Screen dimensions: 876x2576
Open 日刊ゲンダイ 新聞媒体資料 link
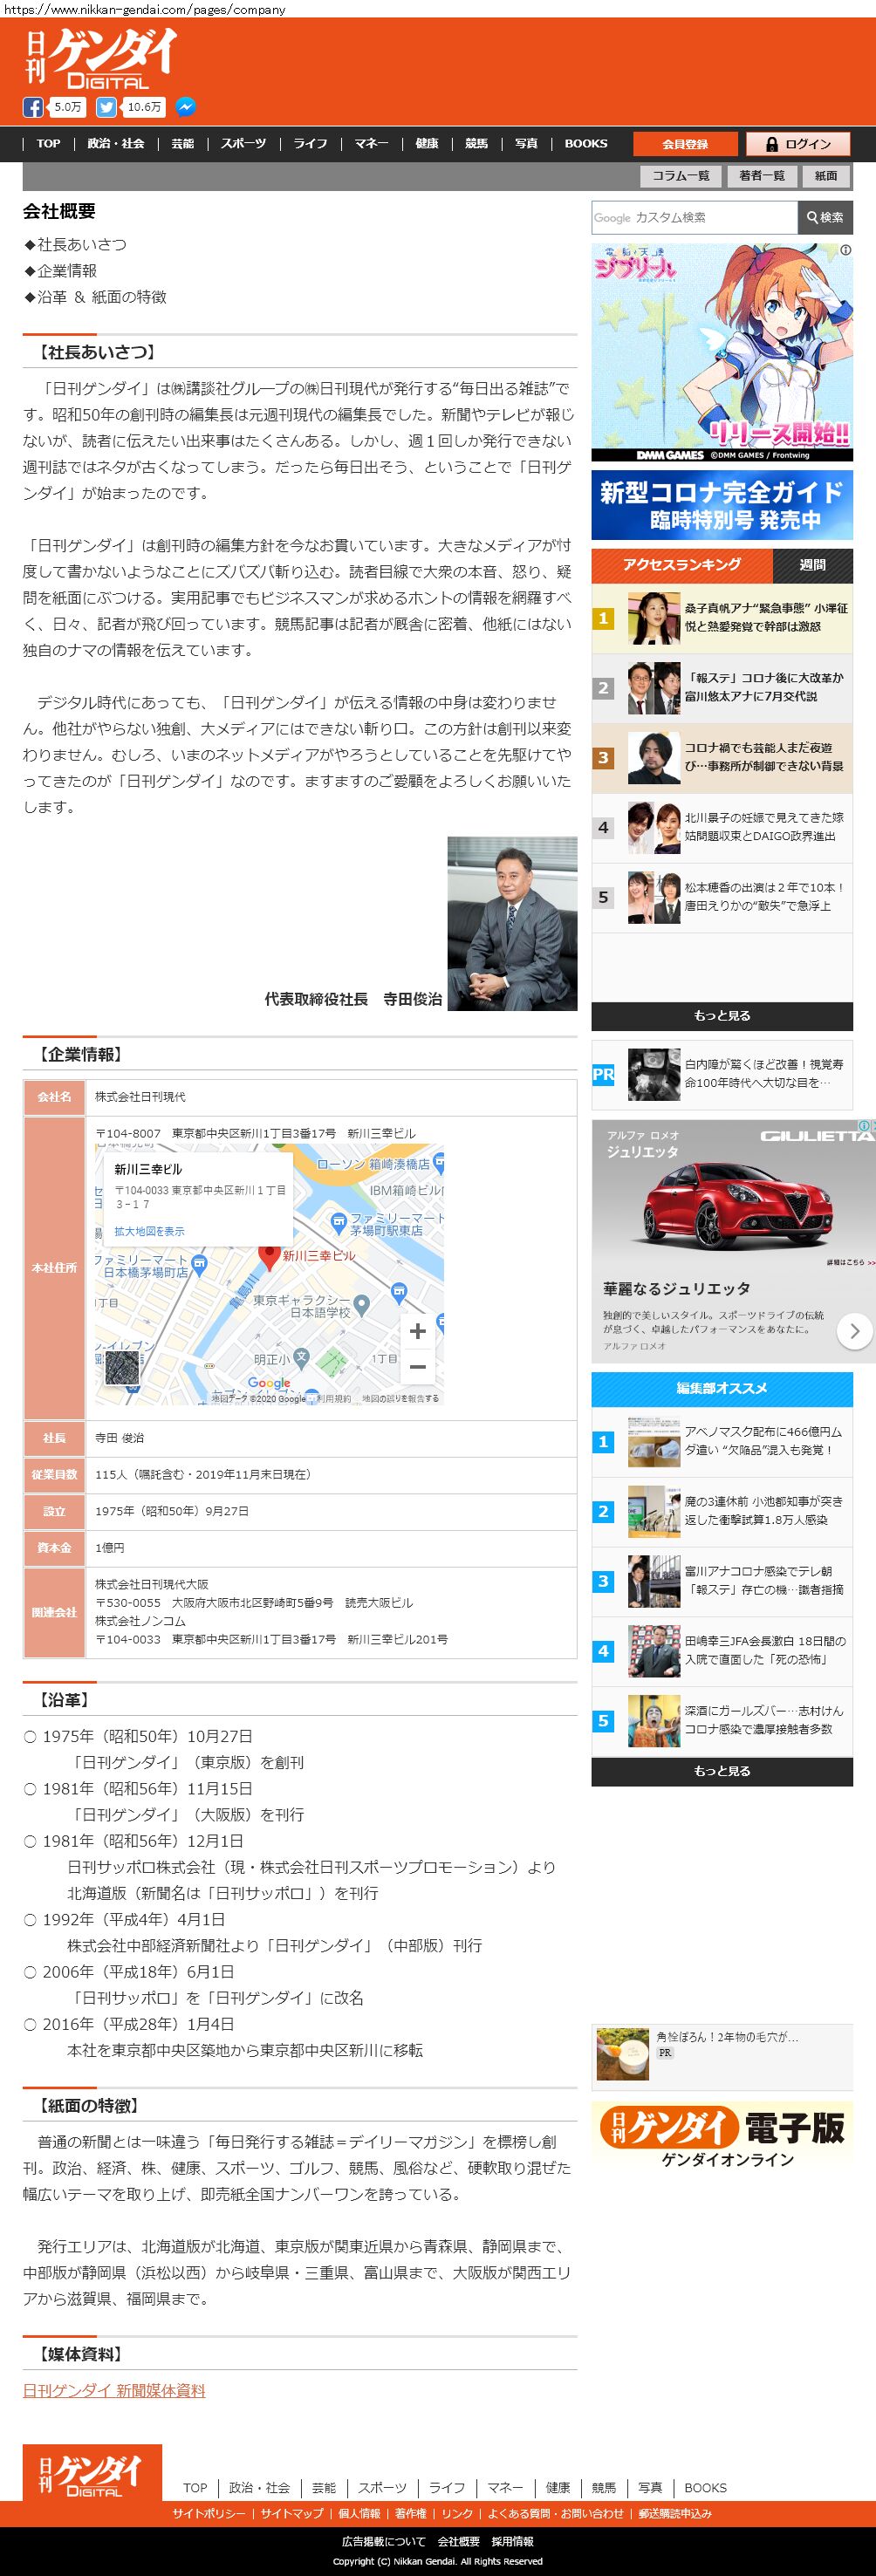pos(114,2390)
